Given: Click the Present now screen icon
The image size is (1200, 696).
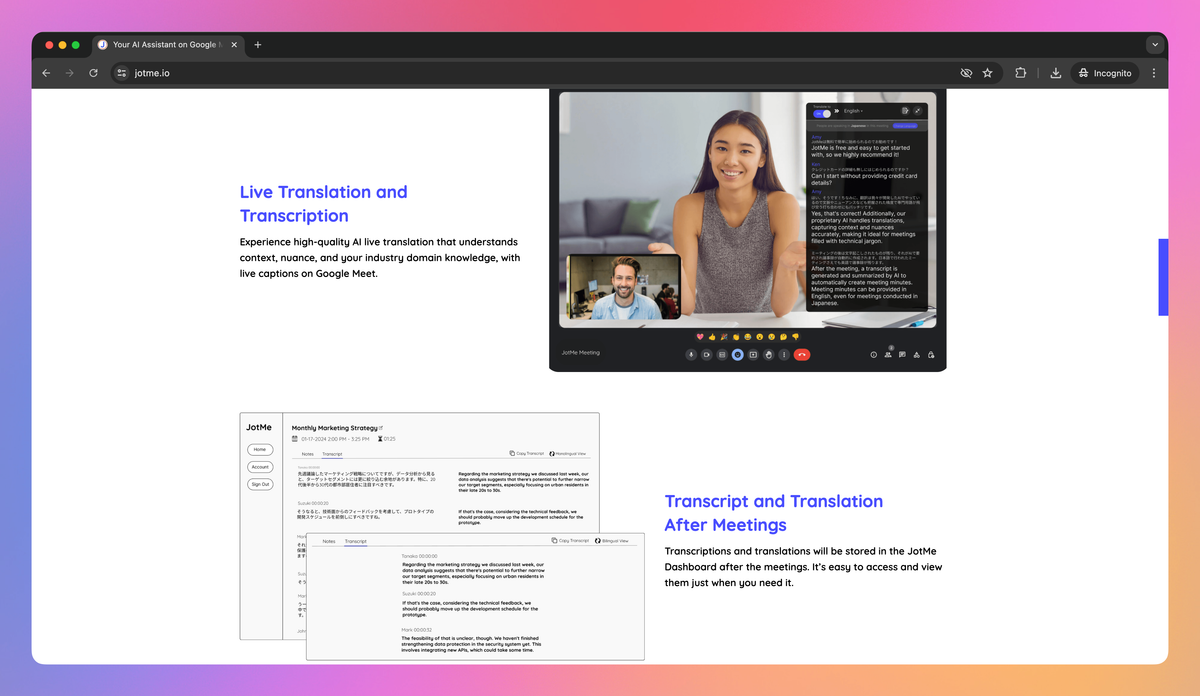Looking at the screenshot, I should click(x=753, y=354).
